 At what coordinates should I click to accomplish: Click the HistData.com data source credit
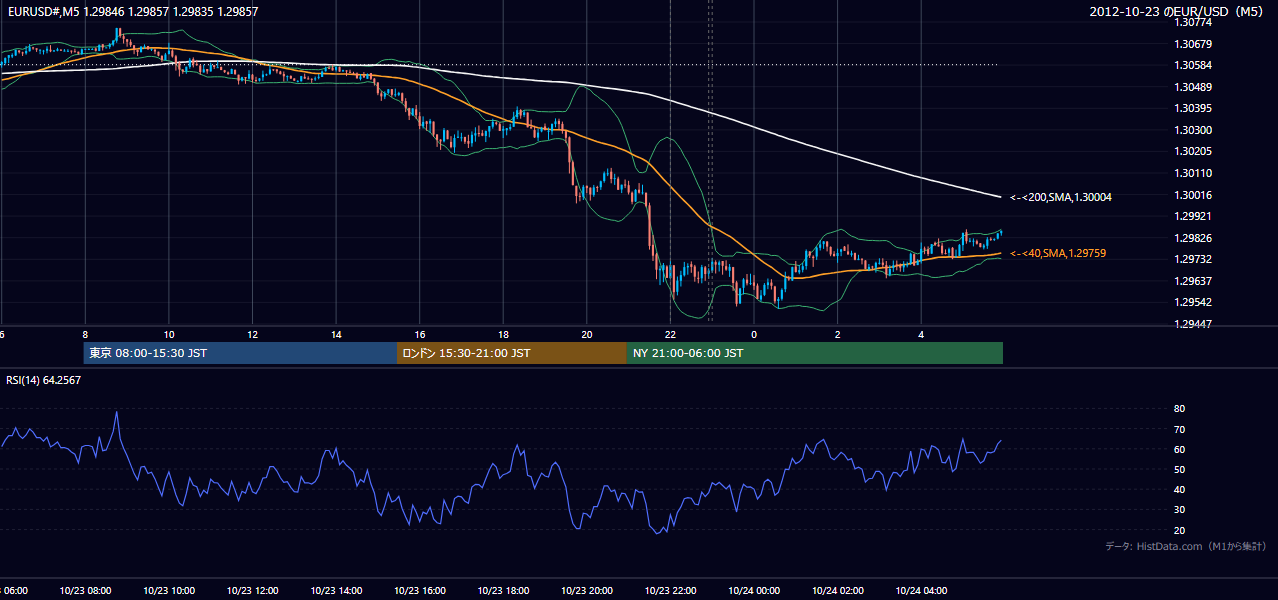[x=1185, y=546]
